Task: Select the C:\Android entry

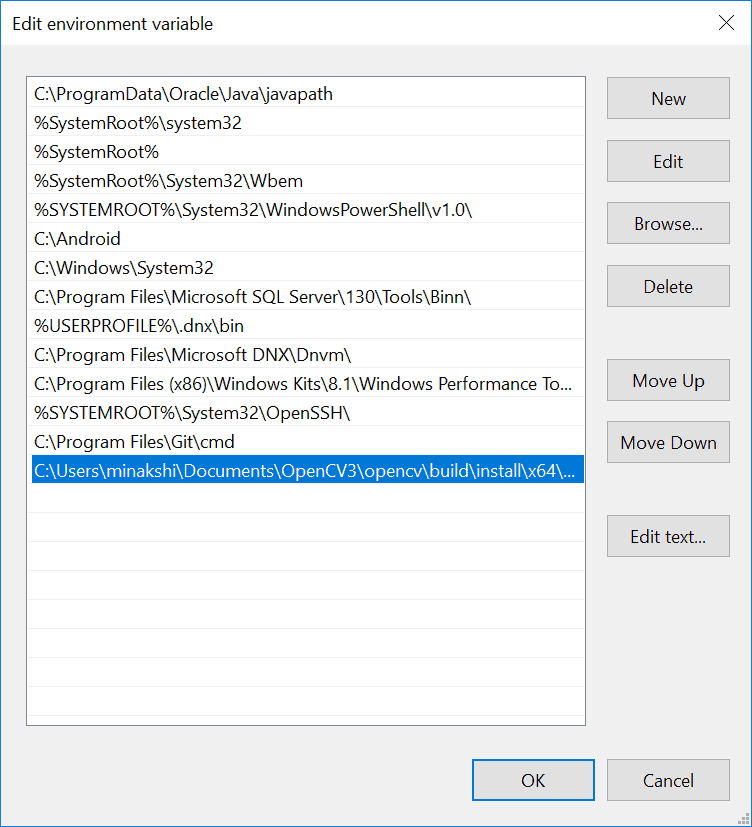Action: click(x=307, y=239)
